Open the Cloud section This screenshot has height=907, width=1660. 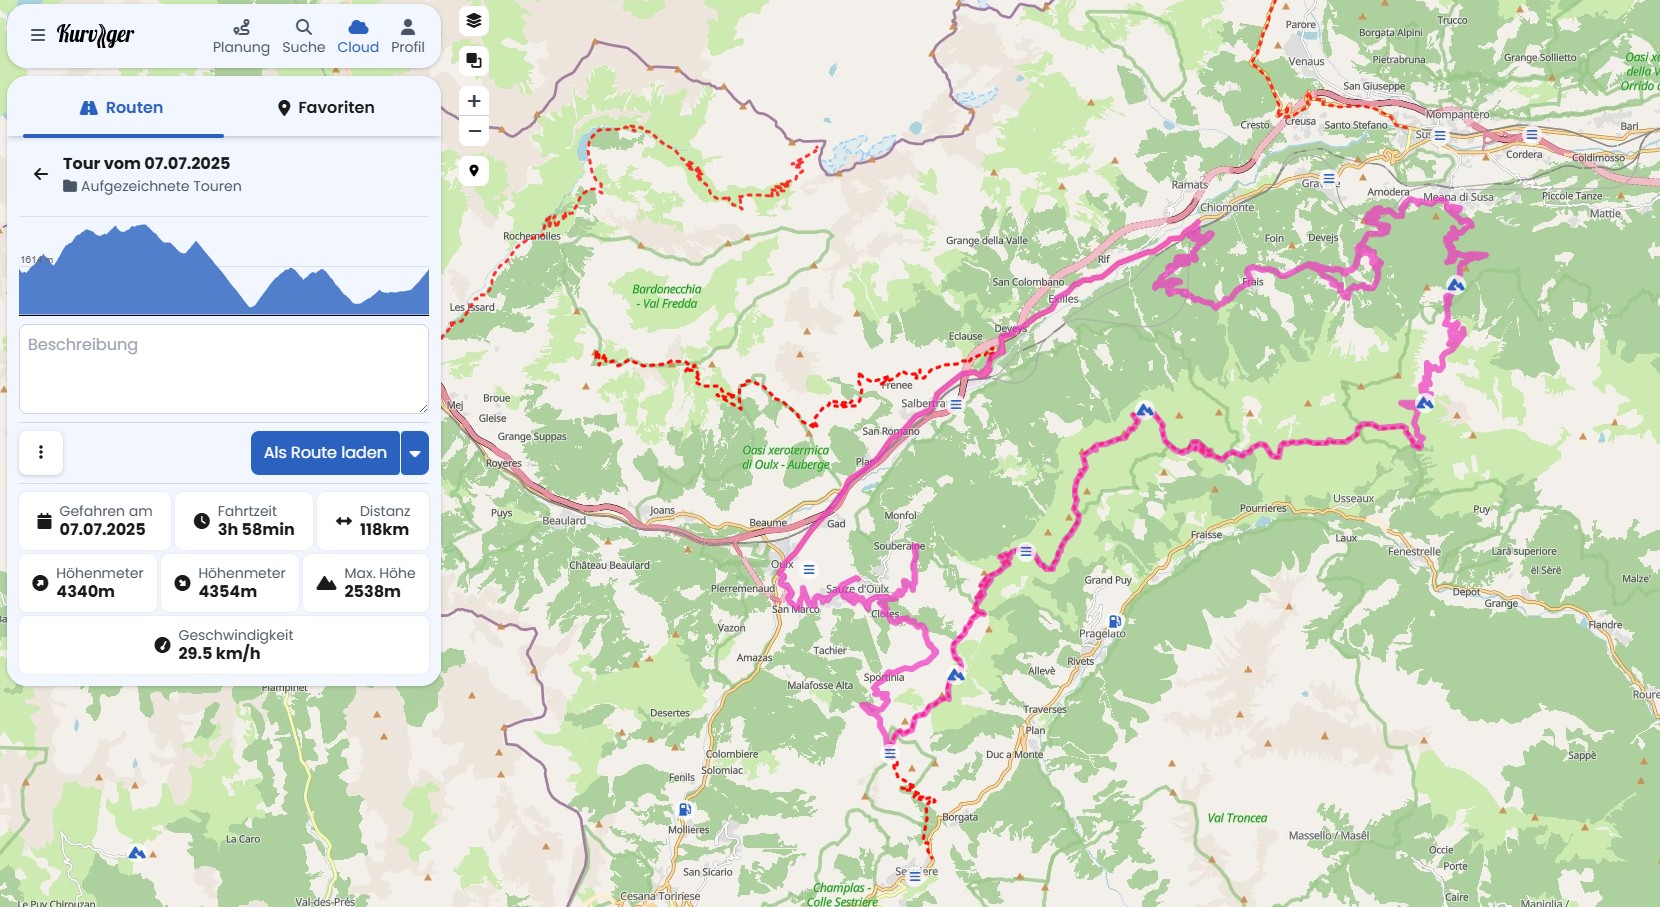pyautogui.click(x=358, y=36)
